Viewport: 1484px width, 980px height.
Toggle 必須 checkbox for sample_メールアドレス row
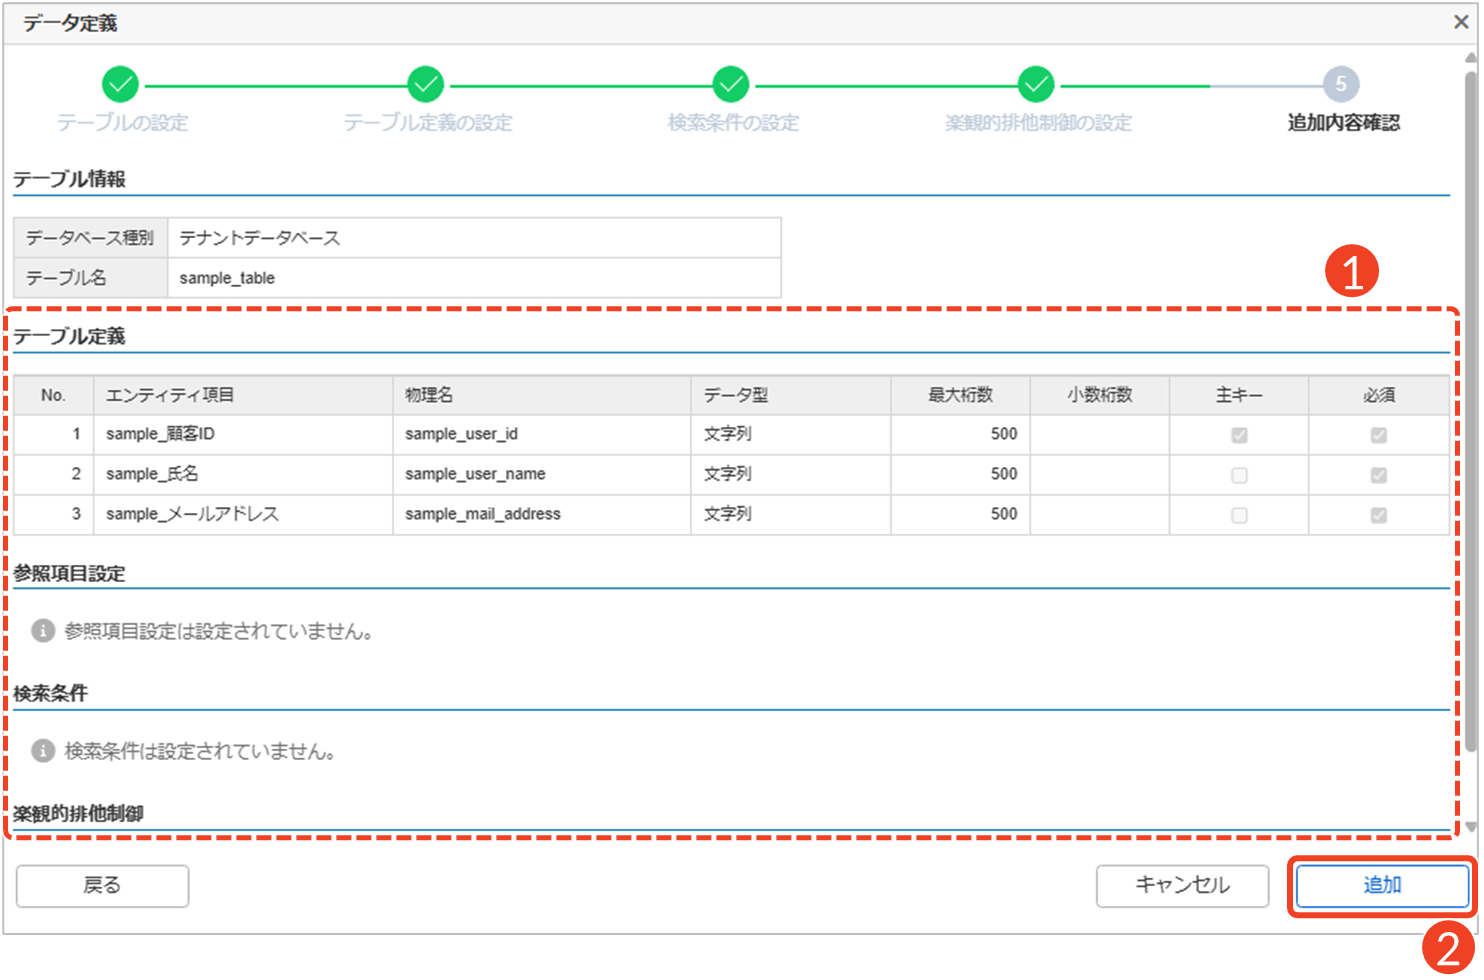tap(1379, 515)
